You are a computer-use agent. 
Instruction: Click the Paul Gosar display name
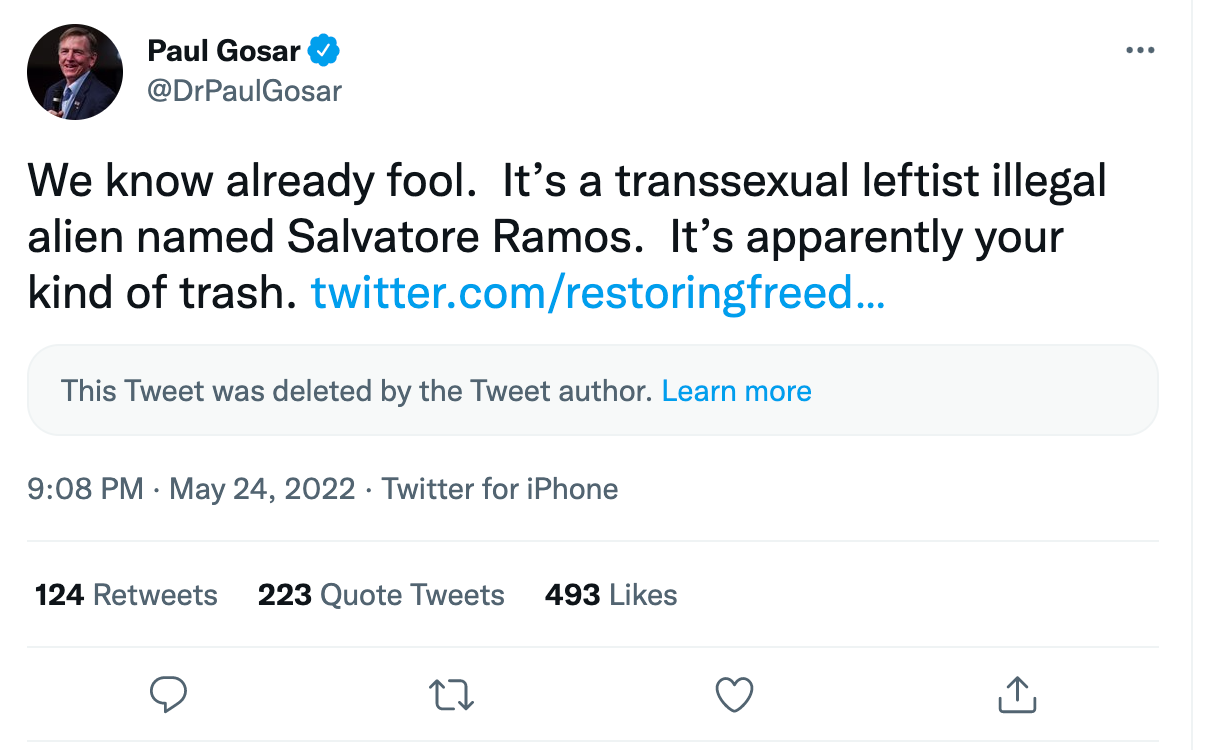click(224, 50)
